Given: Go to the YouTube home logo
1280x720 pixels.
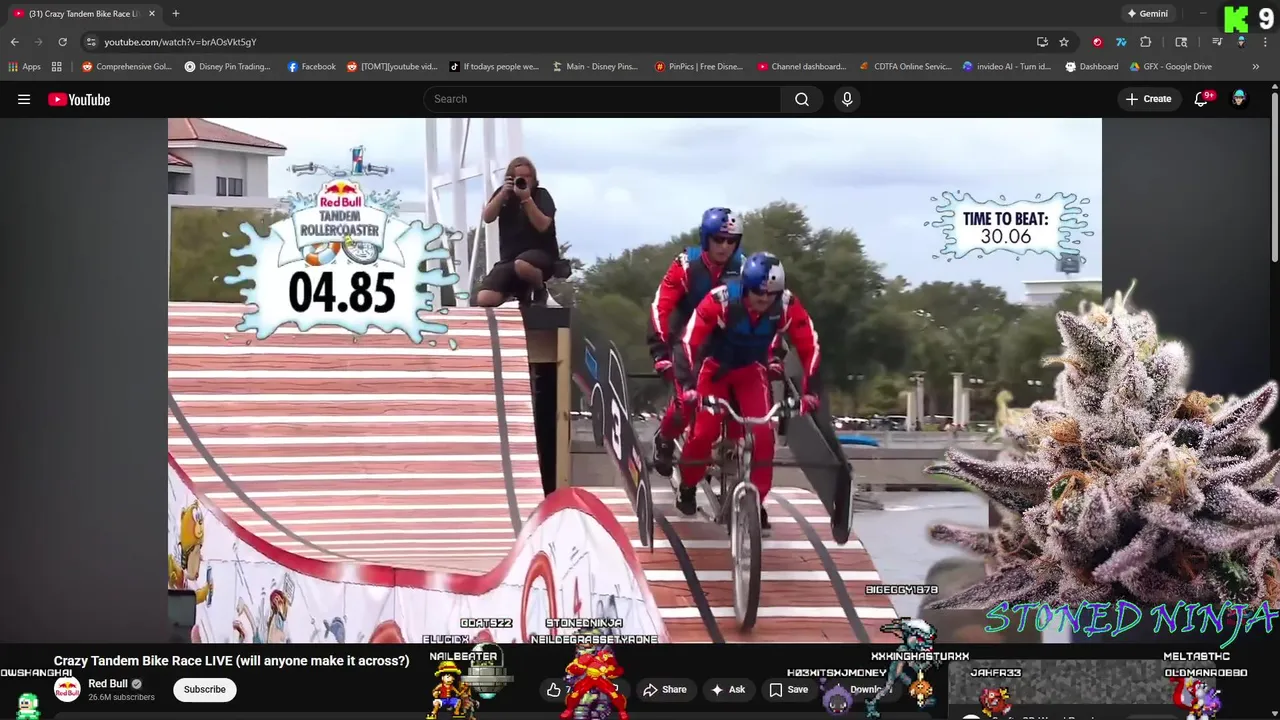Looking at the screenshot, I should 79,99.
